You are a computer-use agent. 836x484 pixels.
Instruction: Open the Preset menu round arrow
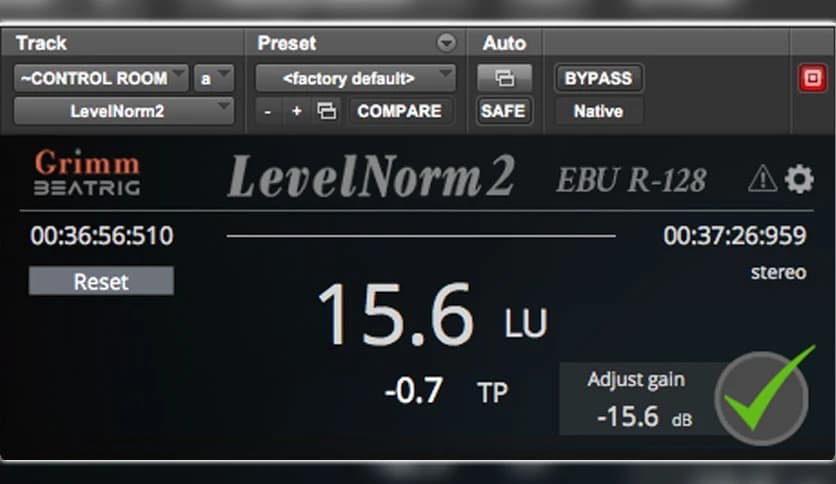[446, 43]
